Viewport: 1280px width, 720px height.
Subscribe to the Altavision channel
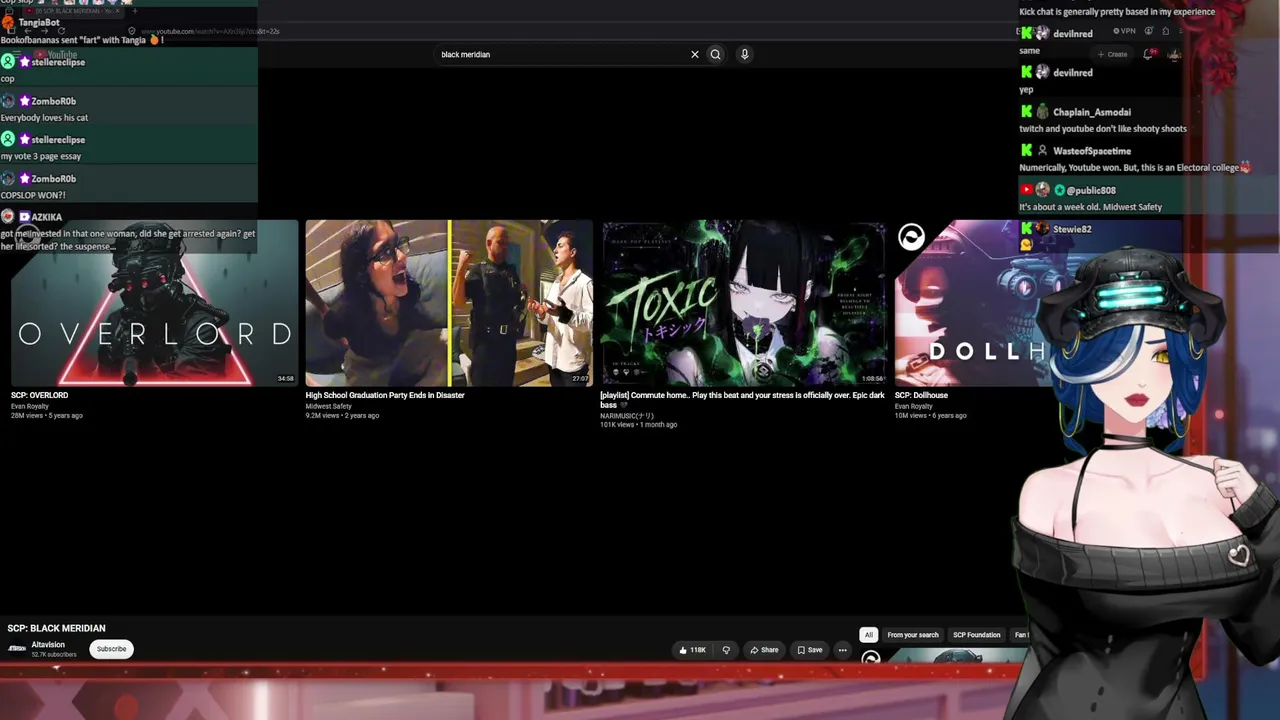pos(111,649)
